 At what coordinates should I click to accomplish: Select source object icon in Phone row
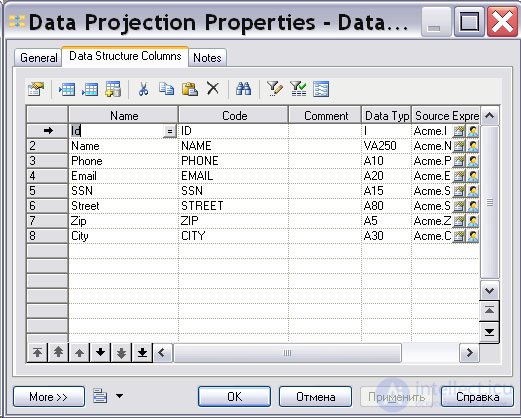[473, 161]
